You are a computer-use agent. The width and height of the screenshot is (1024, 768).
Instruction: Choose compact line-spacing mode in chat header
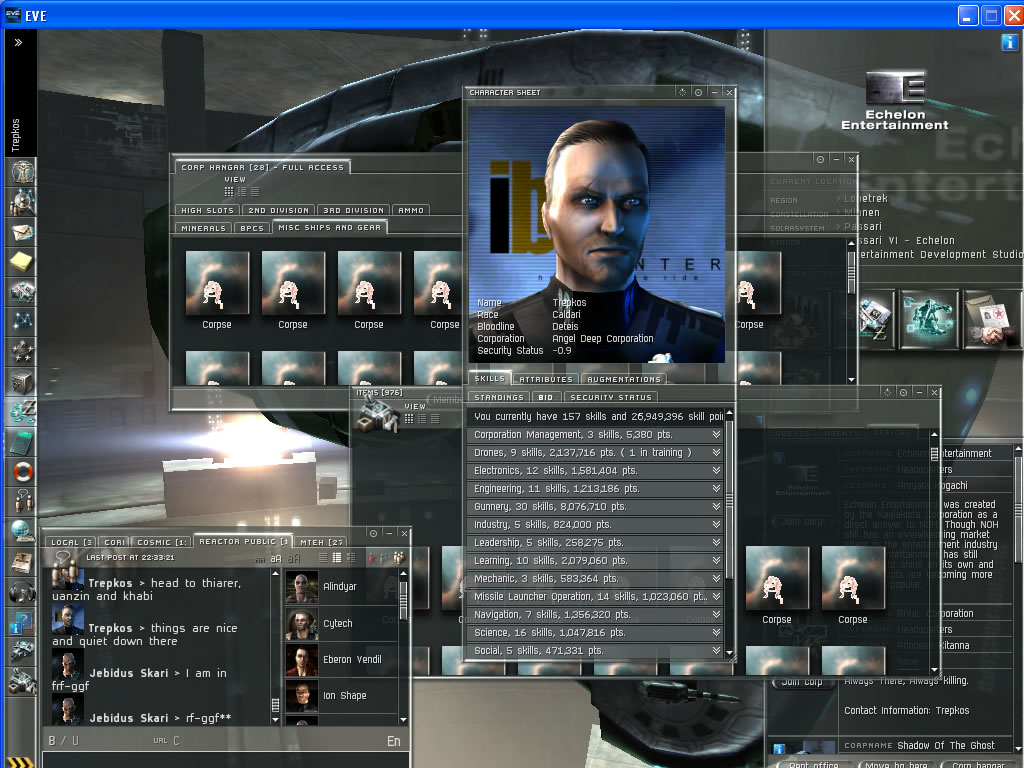coord(323,558)
